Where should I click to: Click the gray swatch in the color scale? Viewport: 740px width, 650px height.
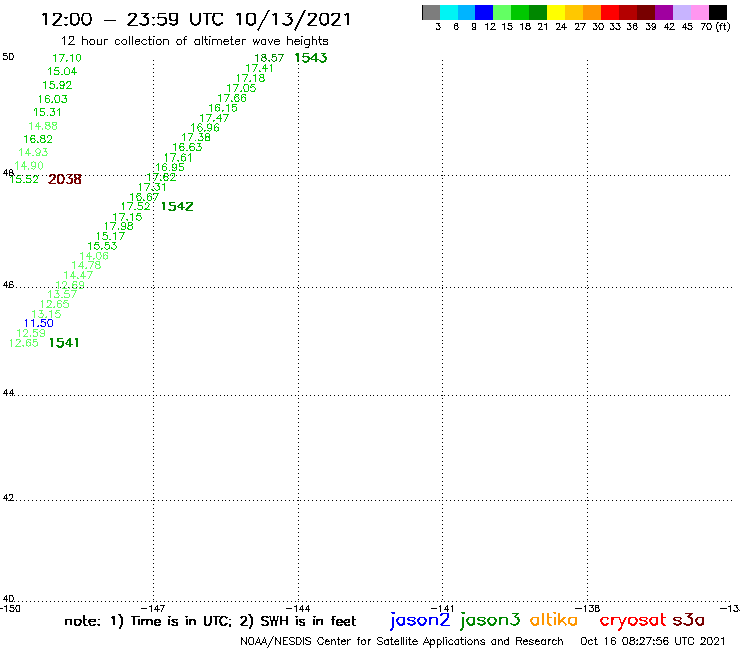tap(431, 12)
